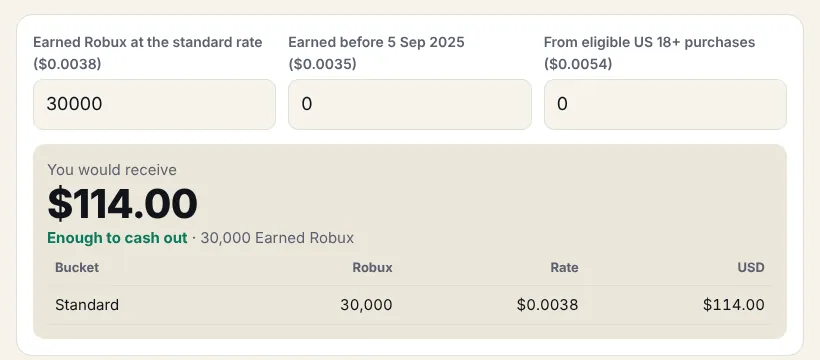This screenshot has width=820, height=360.
Task: Click the 'Earned Robux at the standard rate' label
Action: 147,42
